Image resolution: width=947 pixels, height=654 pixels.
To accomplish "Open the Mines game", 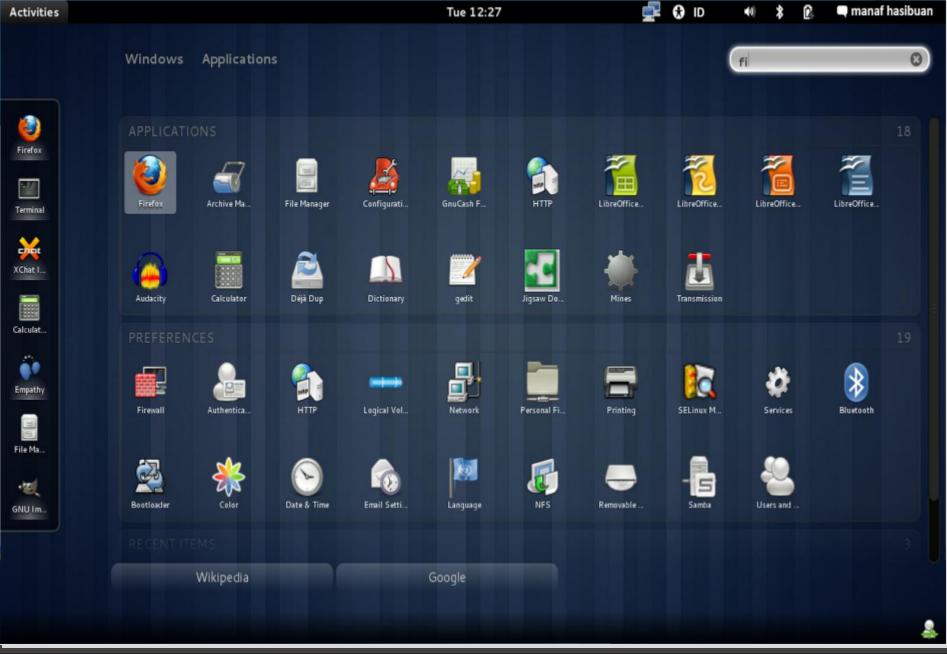I will (x=620, y=275).
